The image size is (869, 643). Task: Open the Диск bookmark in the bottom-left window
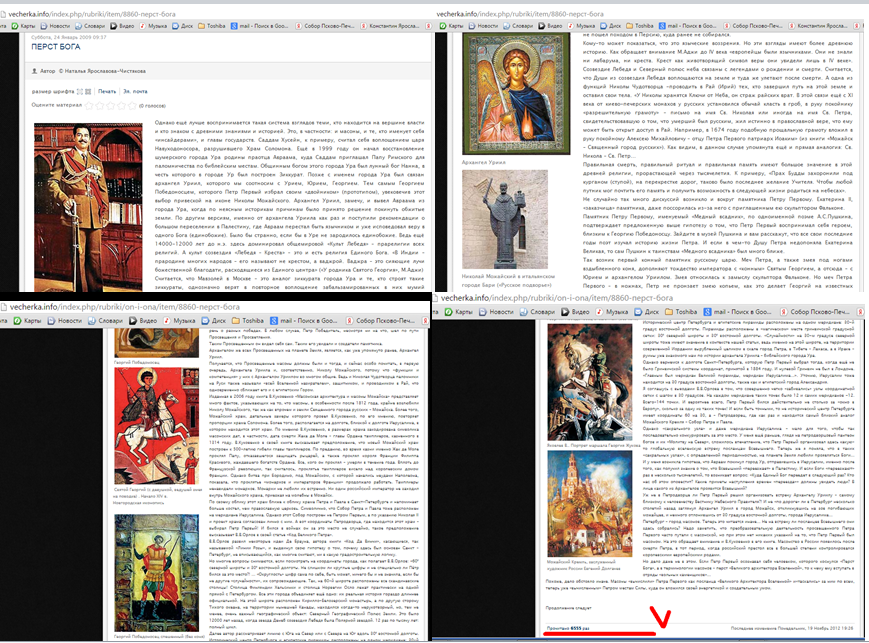214,321
